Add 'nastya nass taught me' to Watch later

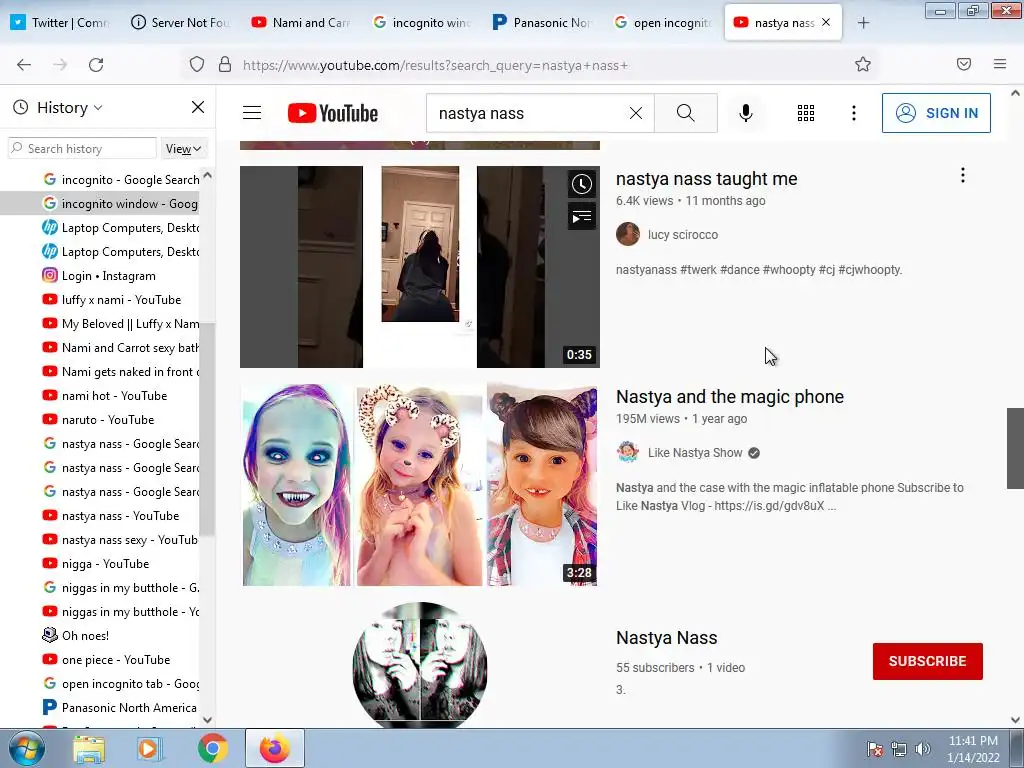581,184
